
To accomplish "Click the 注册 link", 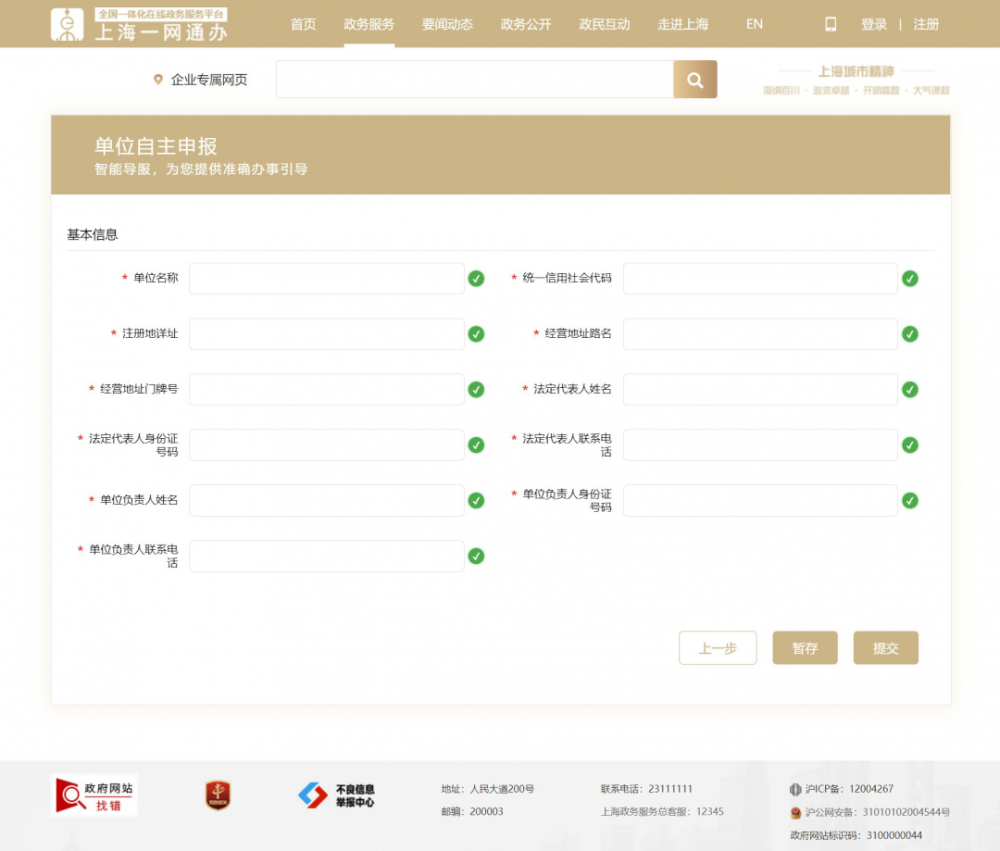I will tap(926, 24).
